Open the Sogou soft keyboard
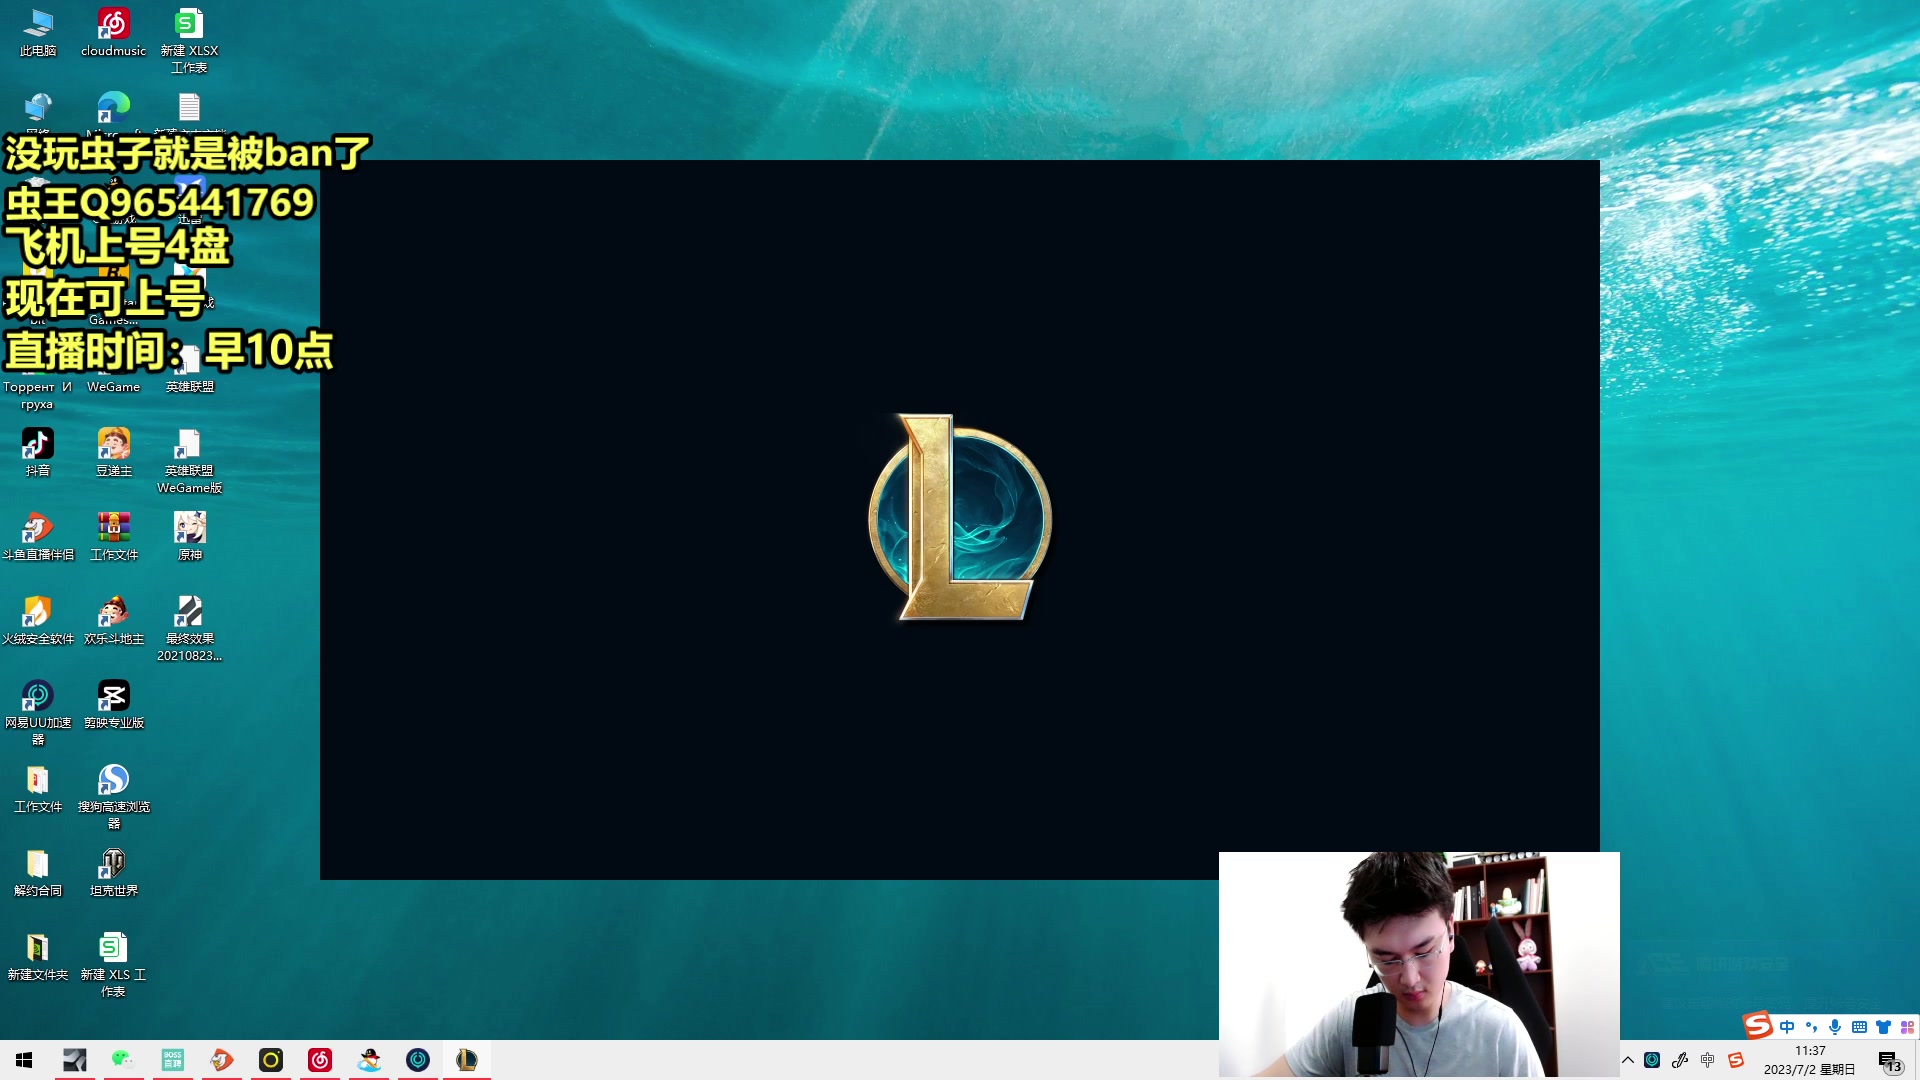This screenshot has width=1920, height=1080. tap(1859, 1027)
